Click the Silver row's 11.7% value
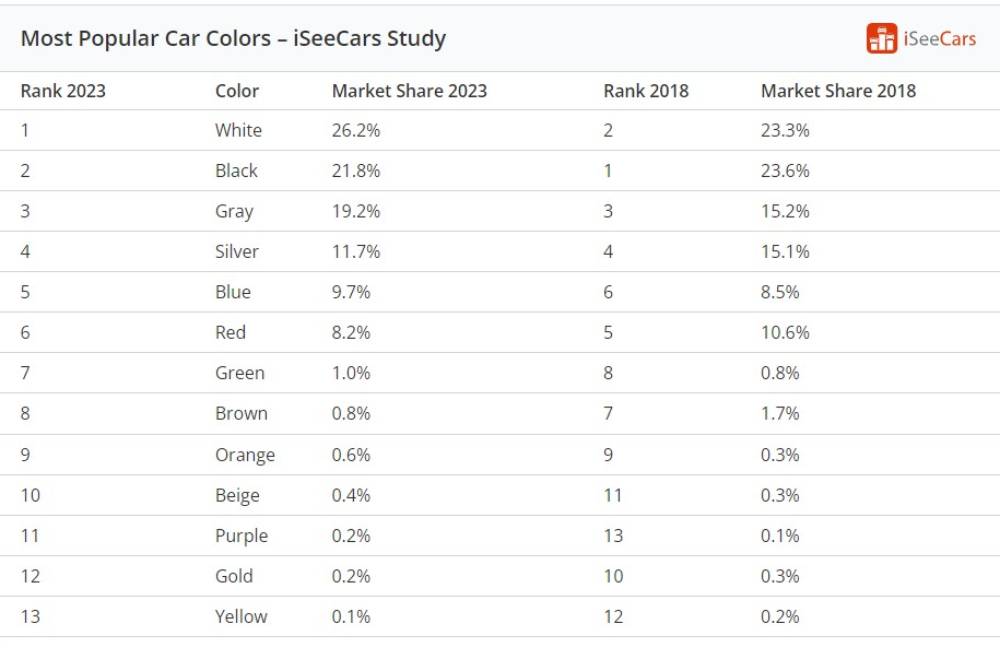The width and height of the screenshot is (1000, 667). [x=356, y=252]
